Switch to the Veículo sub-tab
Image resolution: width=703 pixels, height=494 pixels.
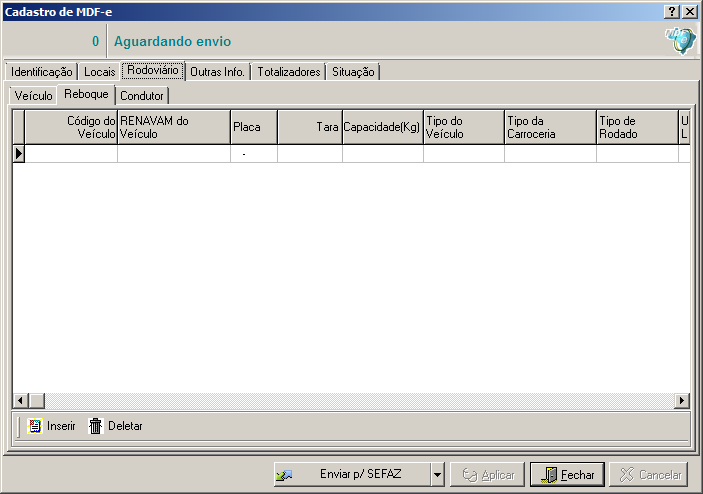tap(34, 96)
